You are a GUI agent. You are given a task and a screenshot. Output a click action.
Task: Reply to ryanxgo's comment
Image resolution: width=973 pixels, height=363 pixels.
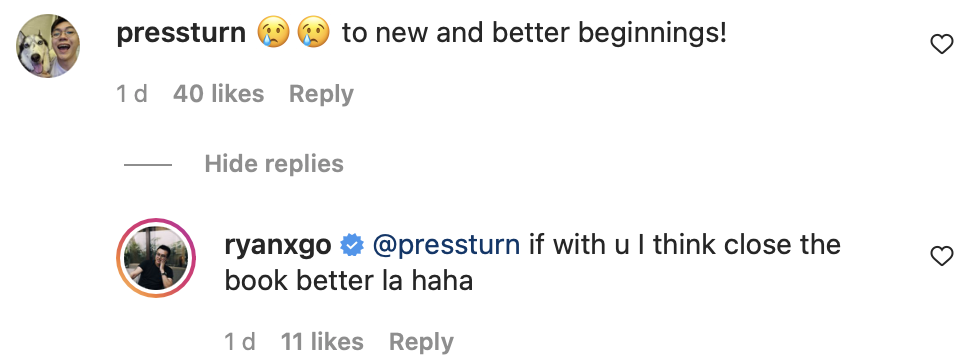coord(421,342)
